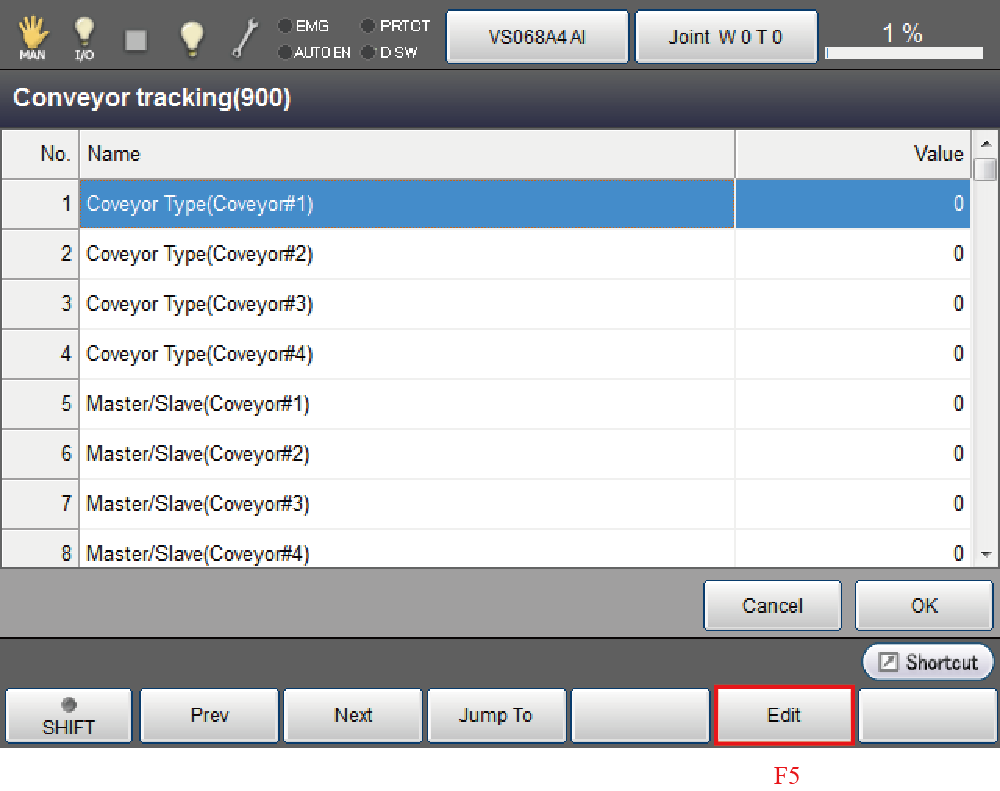Click the Cancel button
Viewport: 1000px width, 791px height.
pos(773,606)
